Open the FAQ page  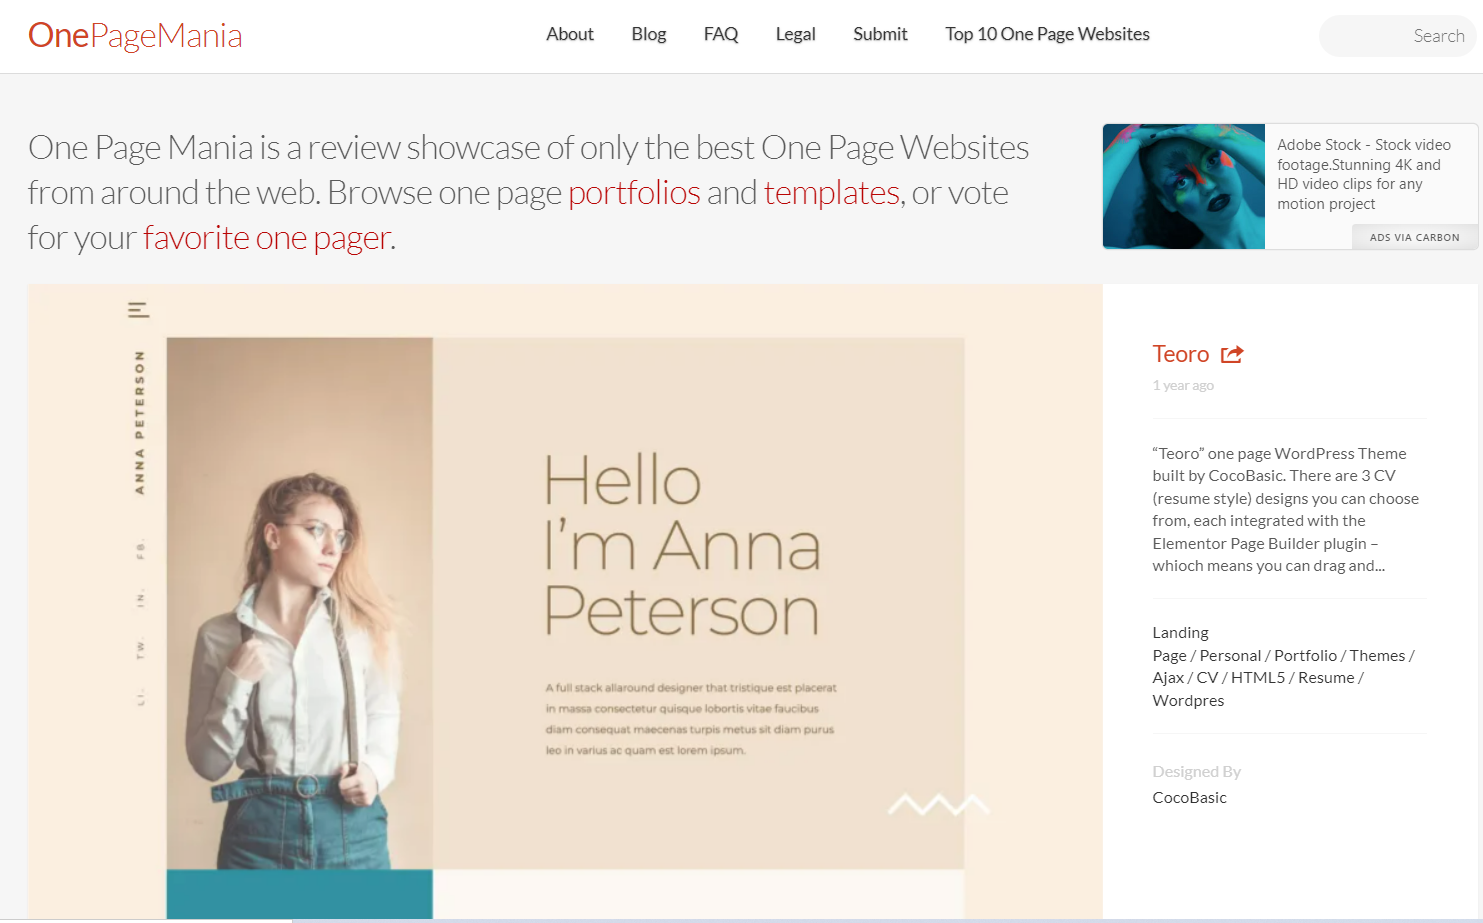[721, 34]
